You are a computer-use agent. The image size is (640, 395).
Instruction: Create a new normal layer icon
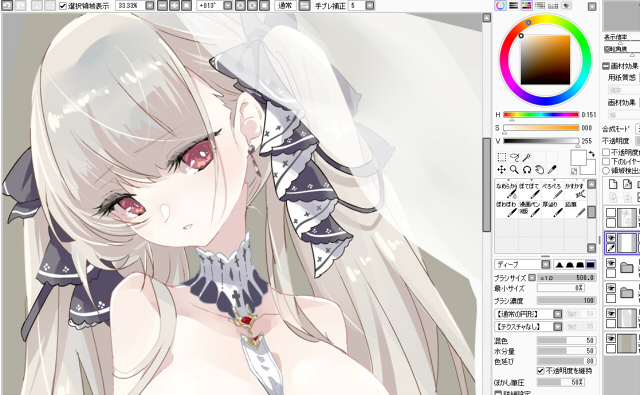(613, 184)
